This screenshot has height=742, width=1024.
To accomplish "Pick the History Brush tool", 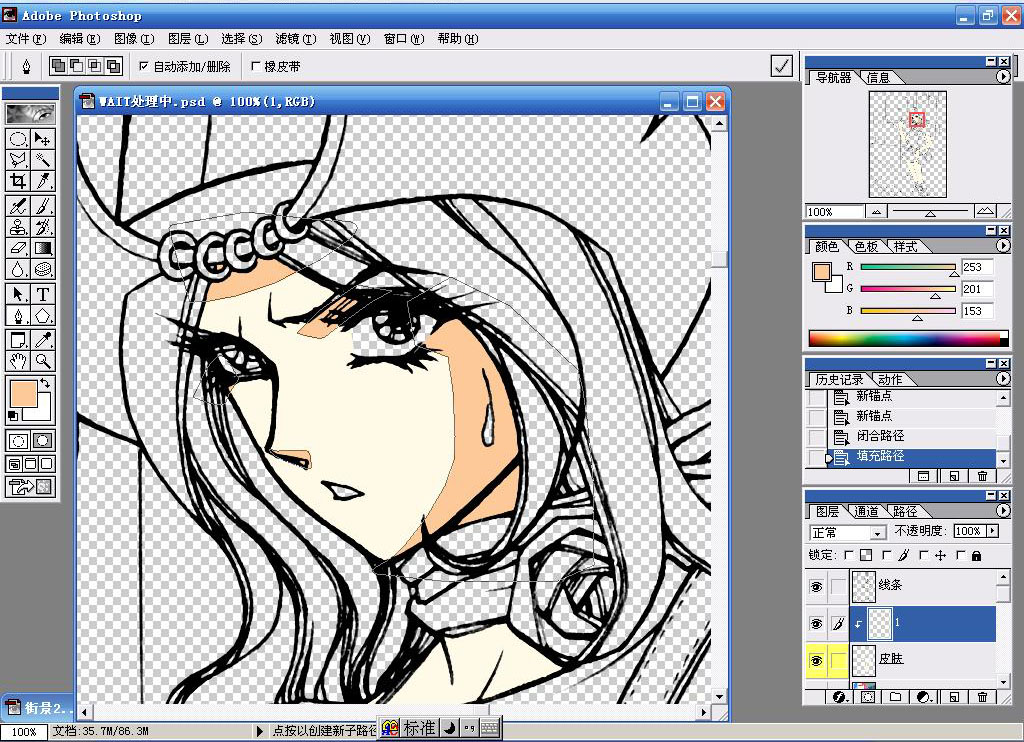I will (x=42, y=227).
